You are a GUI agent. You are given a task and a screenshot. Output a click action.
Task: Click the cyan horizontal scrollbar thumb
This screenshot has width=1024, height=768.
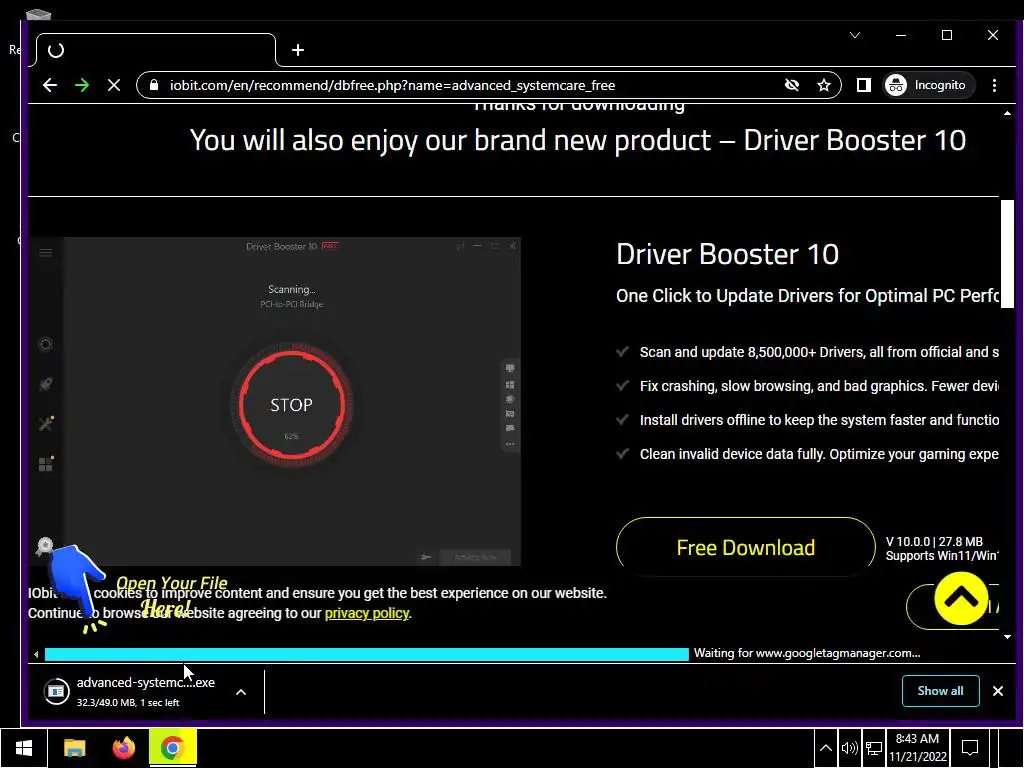coord(366,654)
